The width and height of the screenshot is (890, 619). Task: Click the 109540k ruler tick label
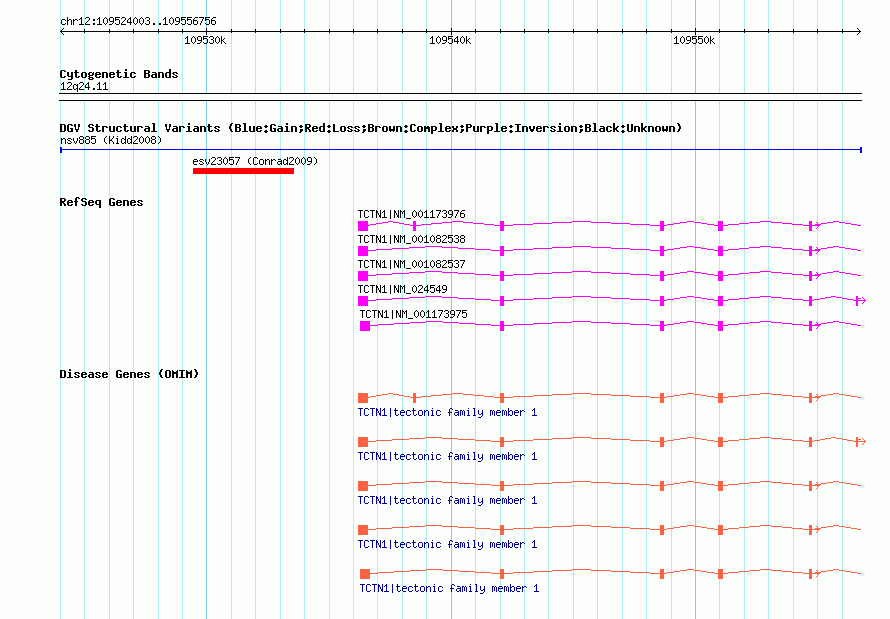pos(450,41)
